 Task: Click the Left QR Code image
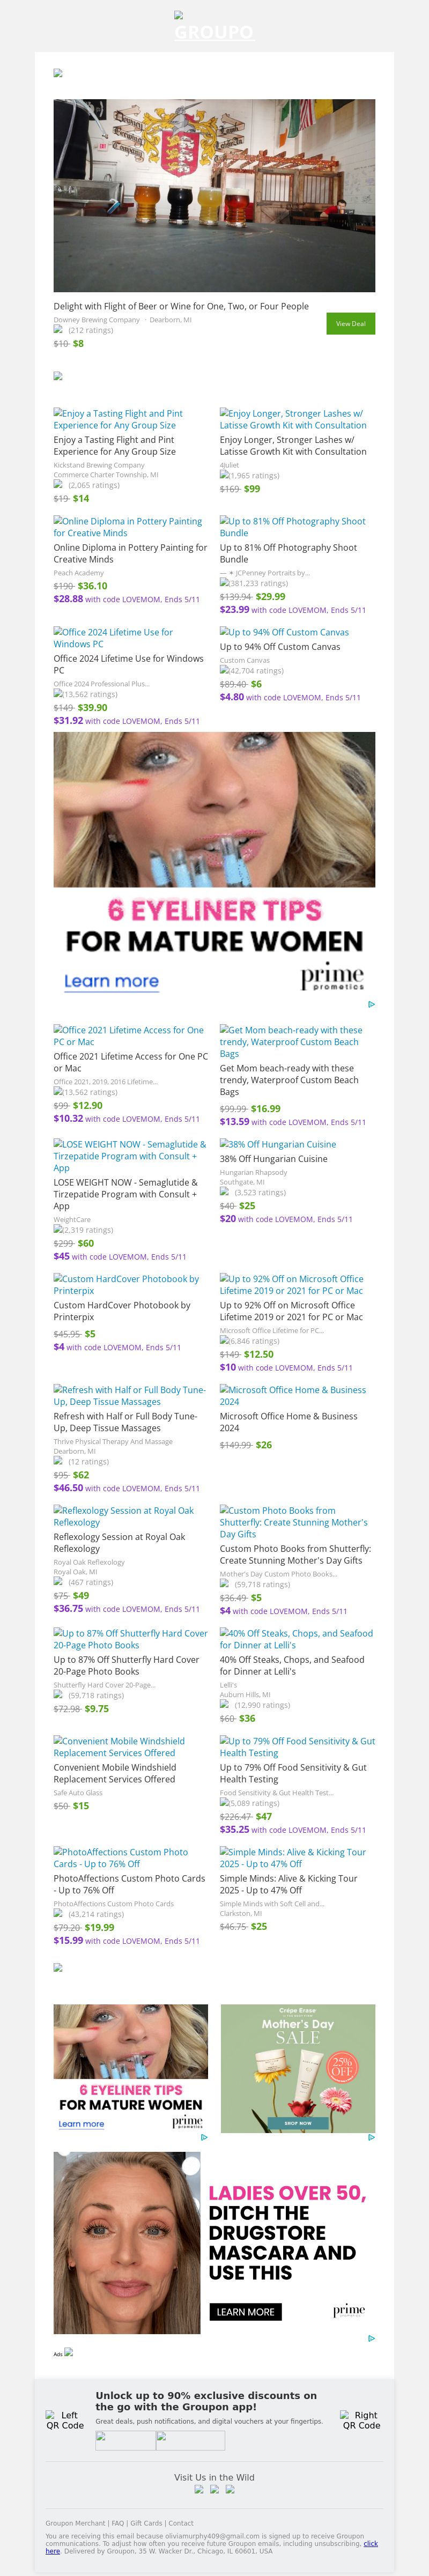65,2420
